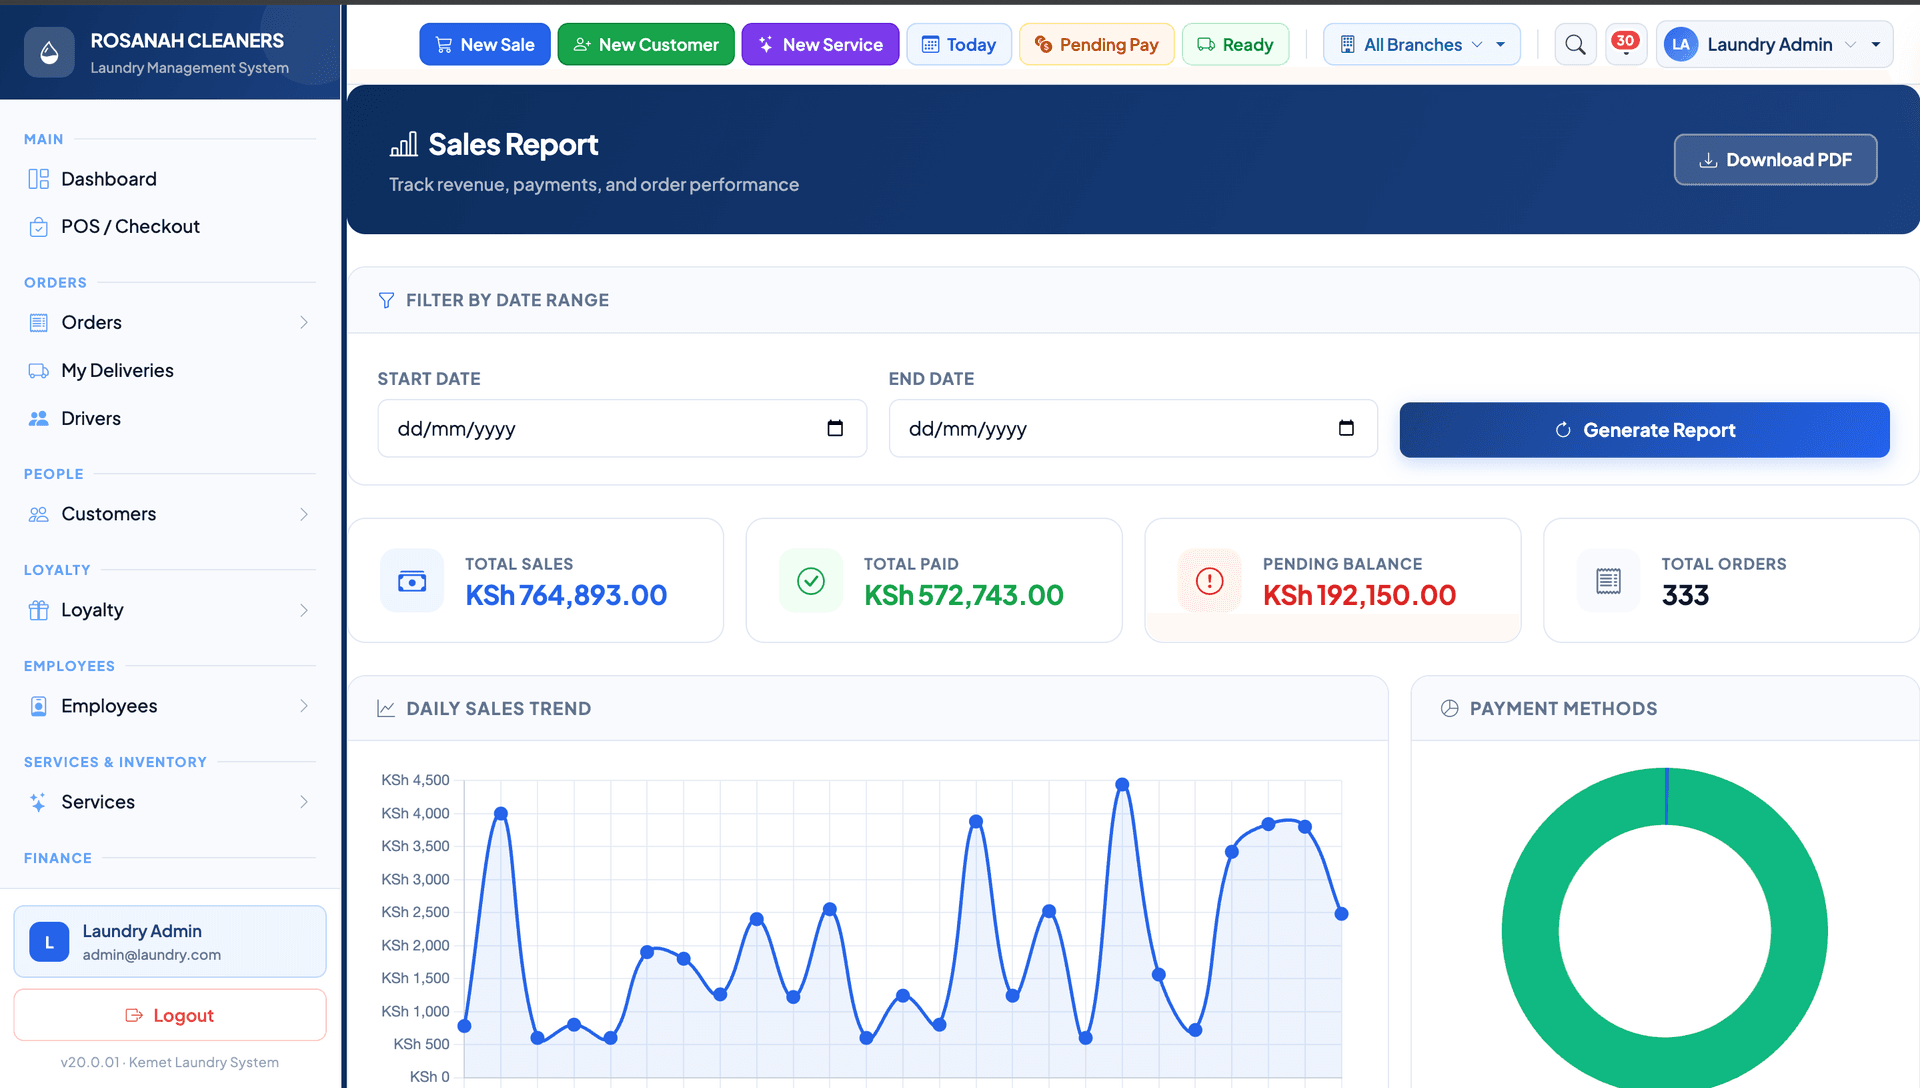Click the Employees badge icon
This screenshot has width=1920, height=1088.
(x=39, y=706)
